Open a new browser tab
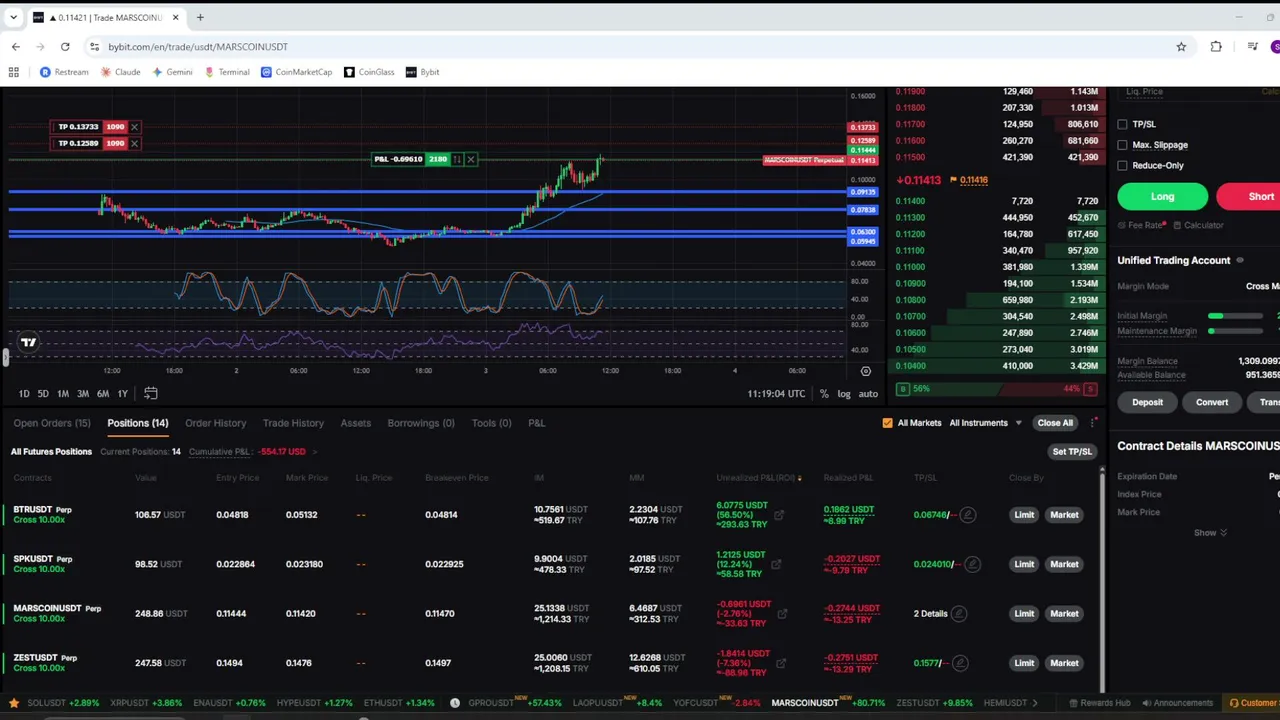 tap(200, 17)
